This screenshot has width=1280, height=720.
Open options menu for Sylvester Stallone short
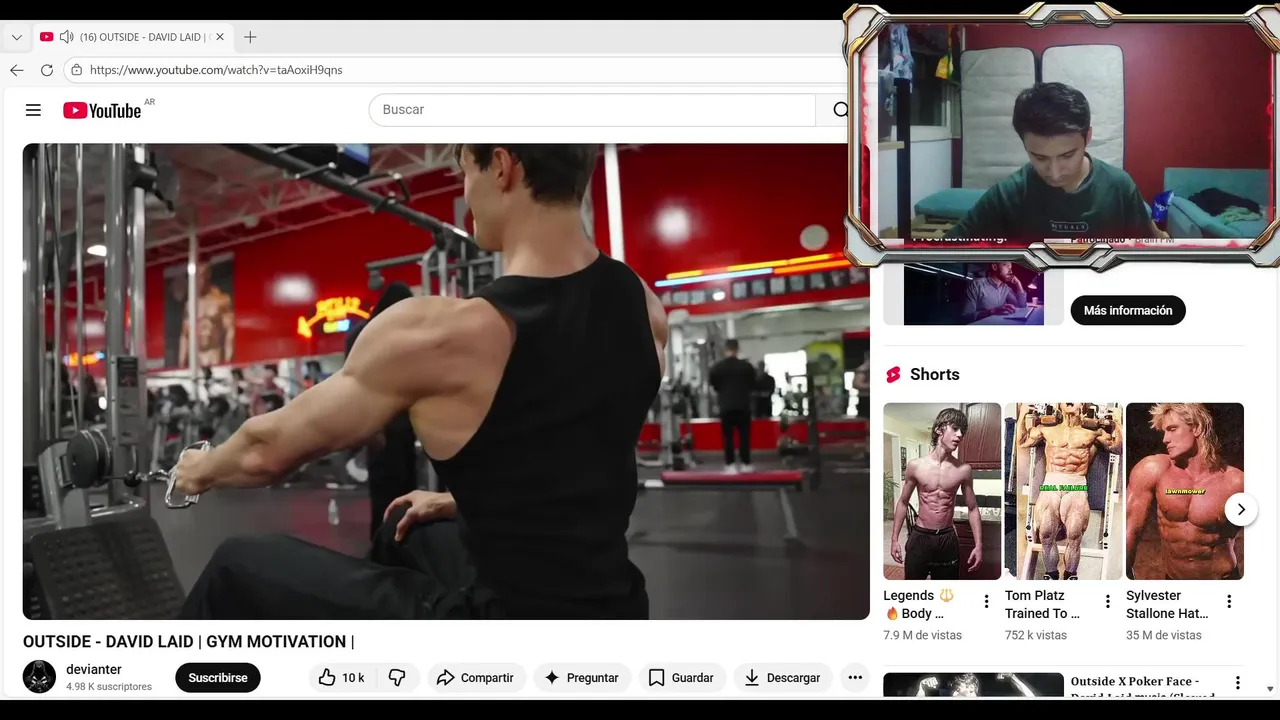1229,601
